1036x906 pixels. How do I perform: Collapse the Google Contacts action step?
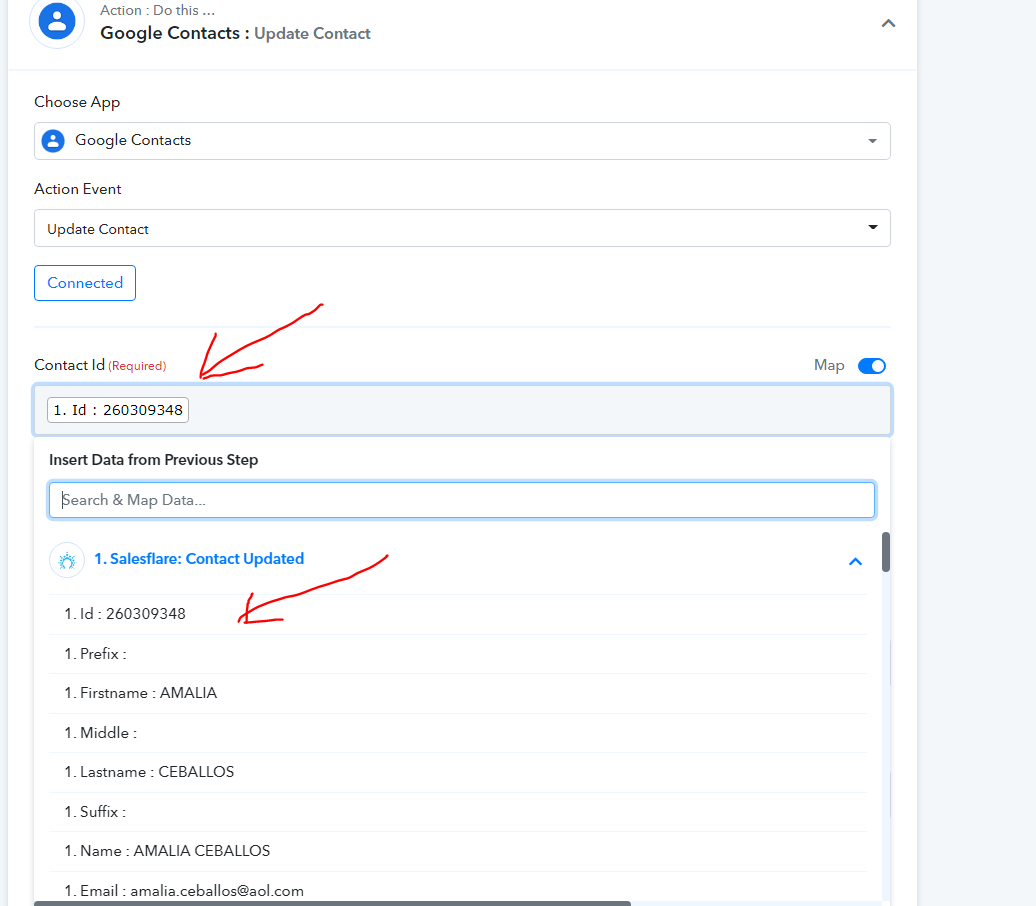point(888,24)
